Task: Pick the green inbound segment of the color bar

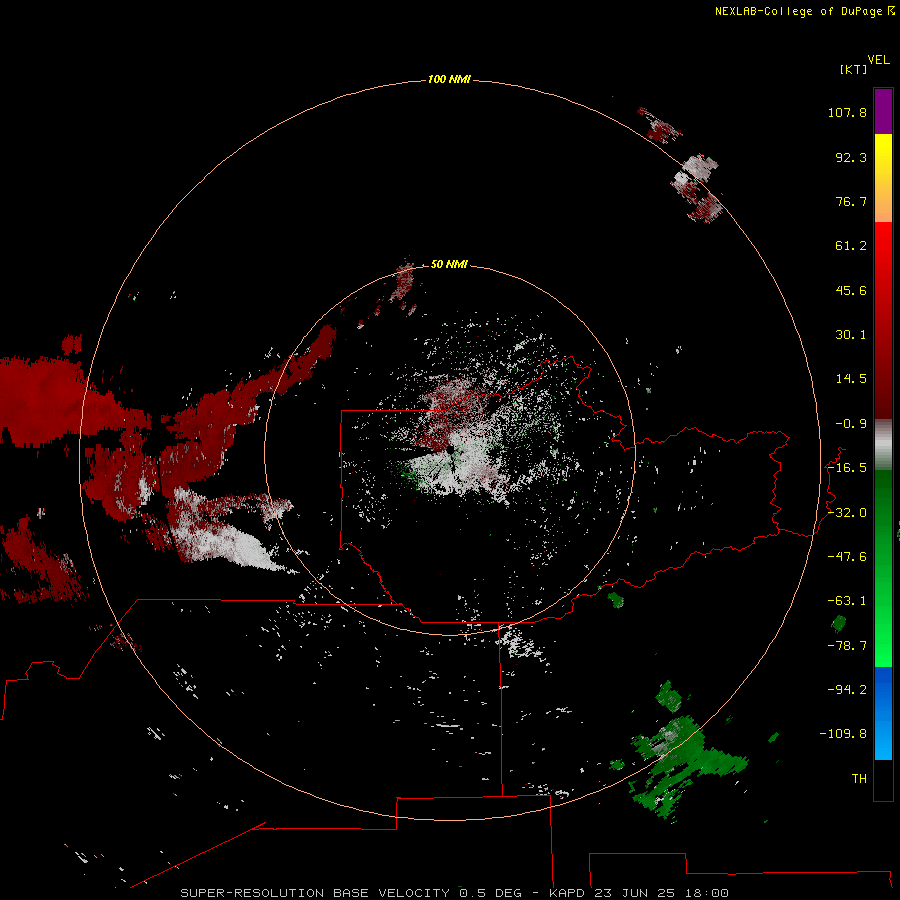Action: click(x=883, y=568)
